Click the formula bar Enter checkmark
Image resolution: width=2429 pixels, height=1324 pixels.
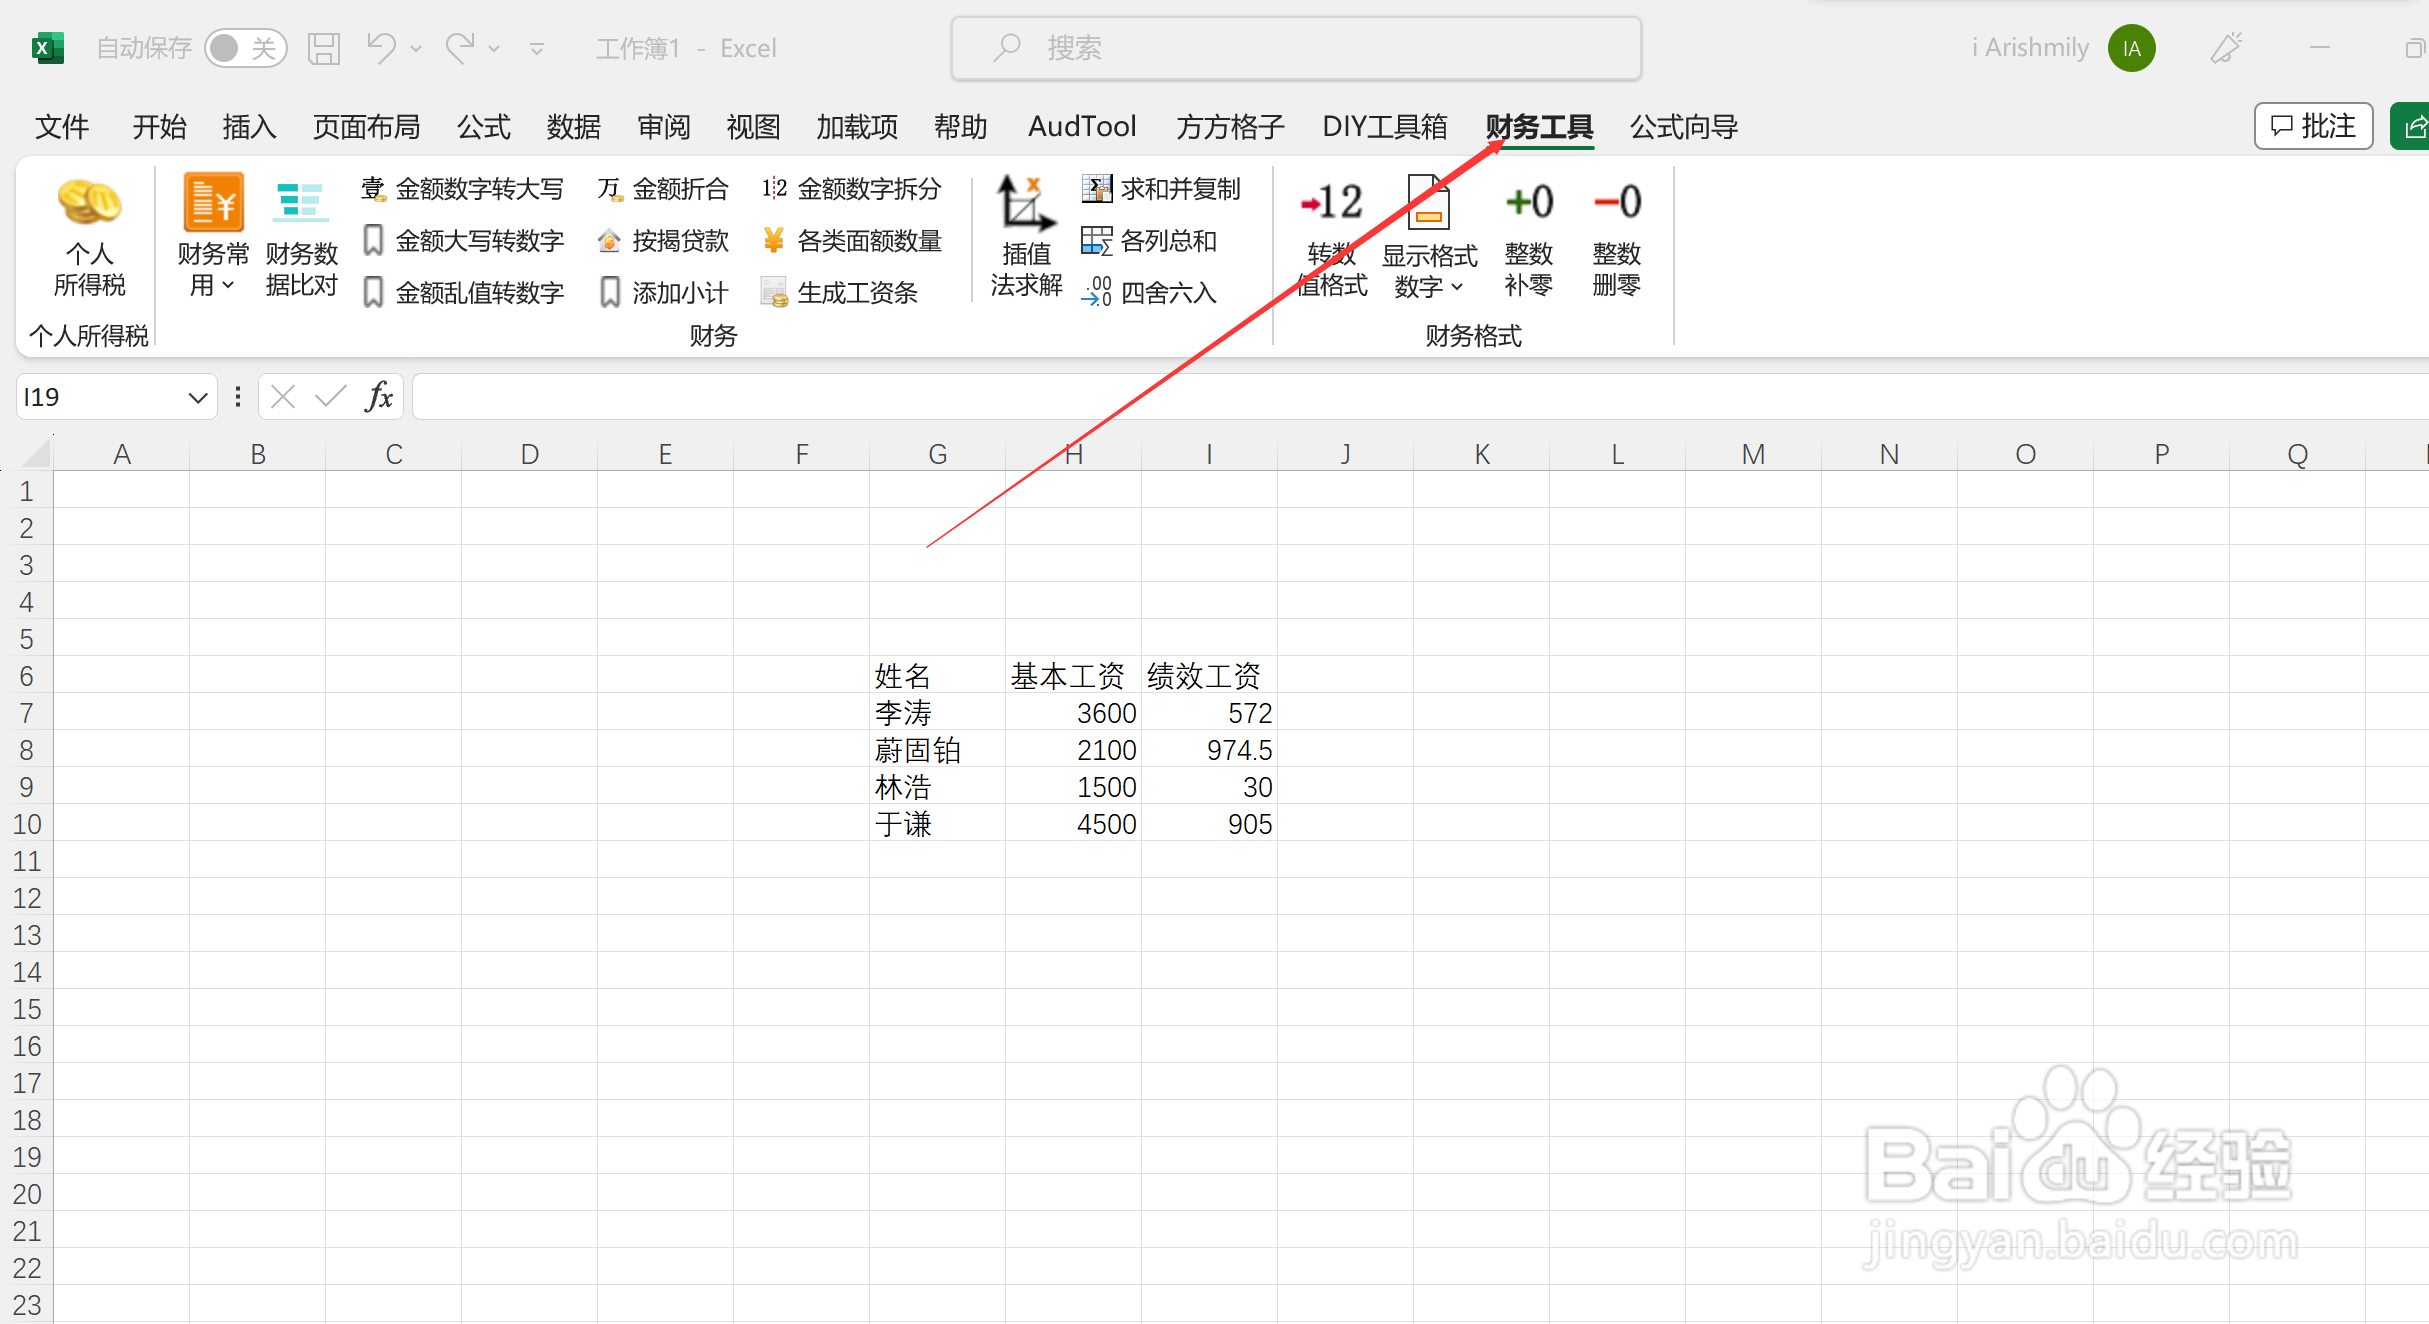click(330, 397)
